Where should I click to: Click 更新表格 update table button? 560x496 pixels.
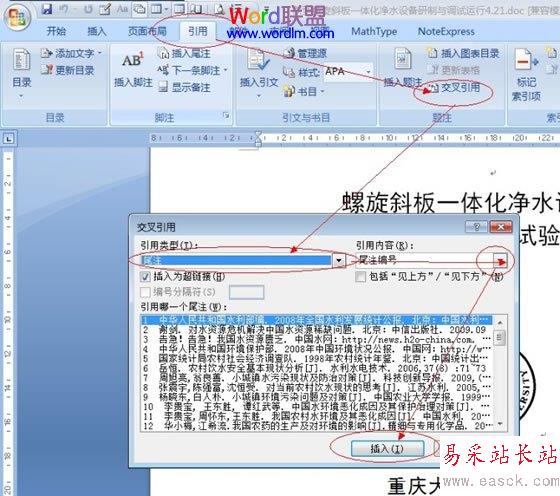pos(454,70)
